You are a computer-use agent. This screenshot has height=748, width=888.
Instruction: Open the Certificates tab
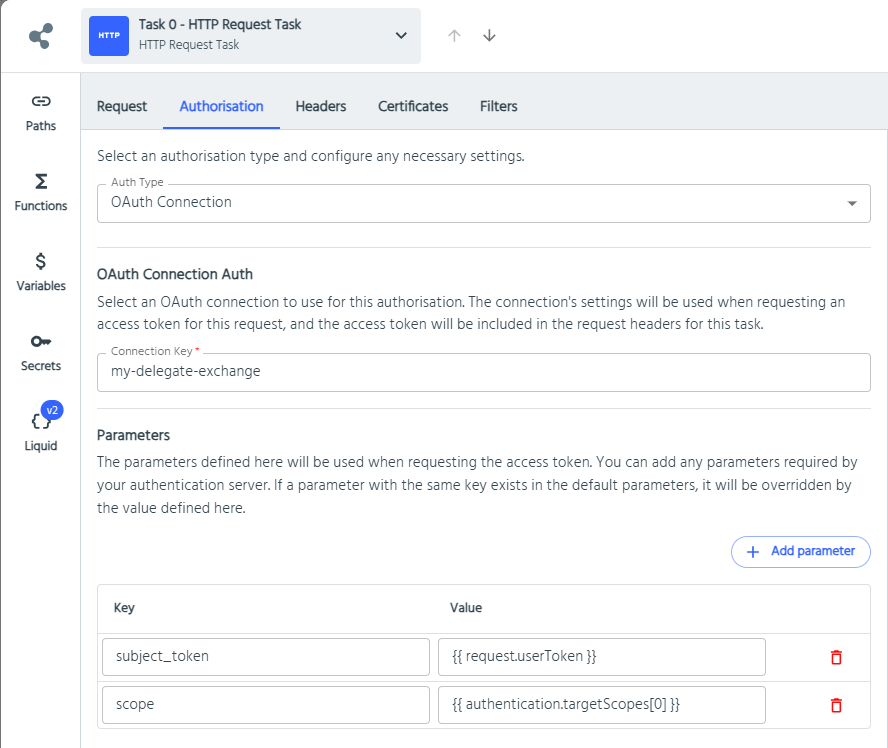[x=413, y=106]
